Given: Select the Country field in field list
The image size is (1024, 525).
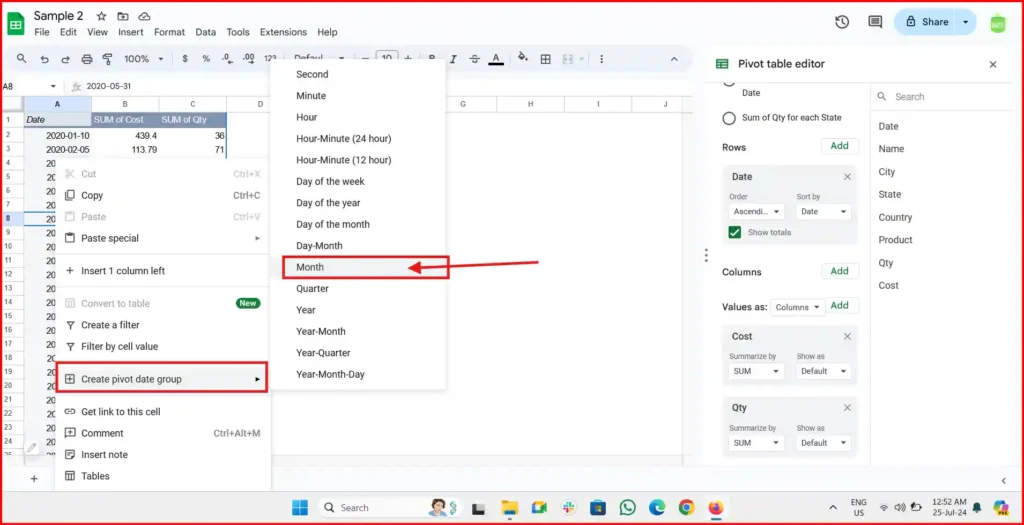Looking at the screenshot, I should point(895,217).
